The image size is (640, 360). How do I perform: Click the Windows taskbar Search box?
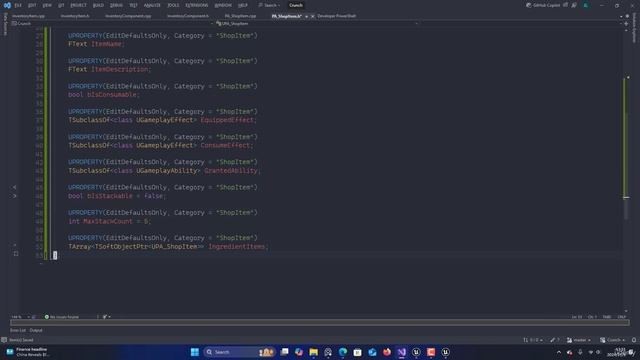[239, 352]
